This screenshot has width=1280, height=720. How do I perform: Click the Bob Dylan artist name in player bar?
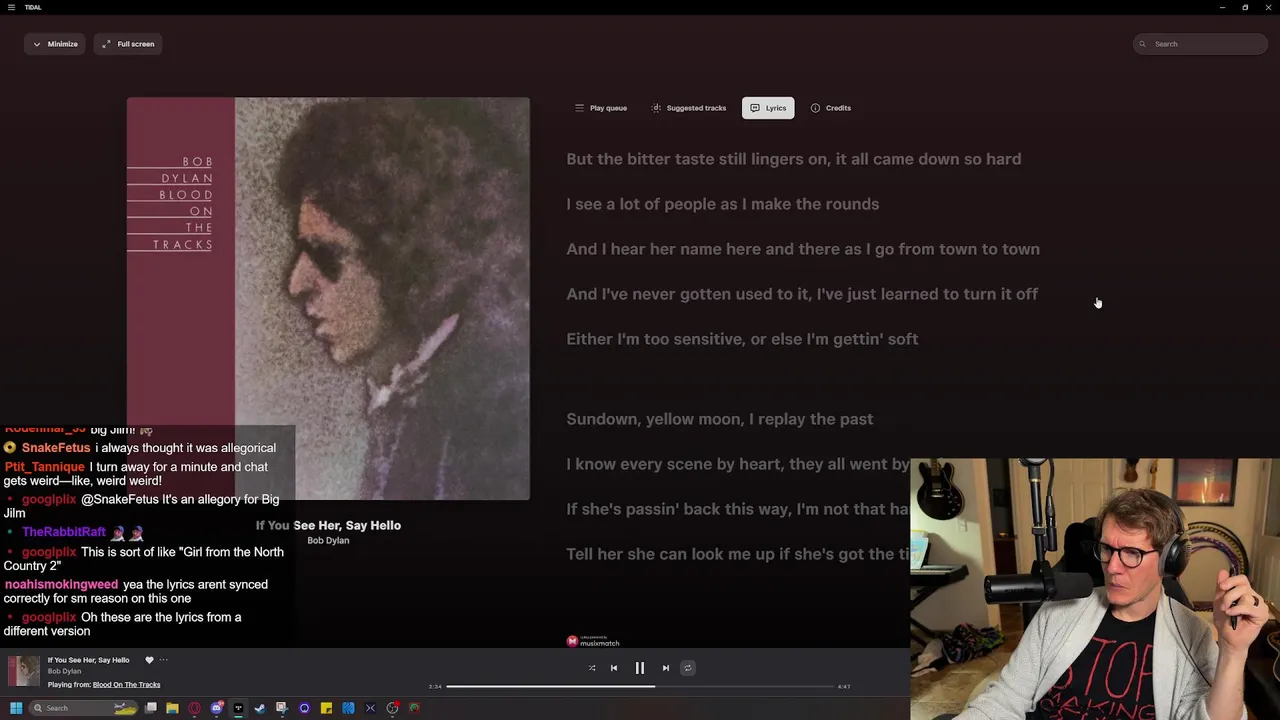(x=64, y=671)
